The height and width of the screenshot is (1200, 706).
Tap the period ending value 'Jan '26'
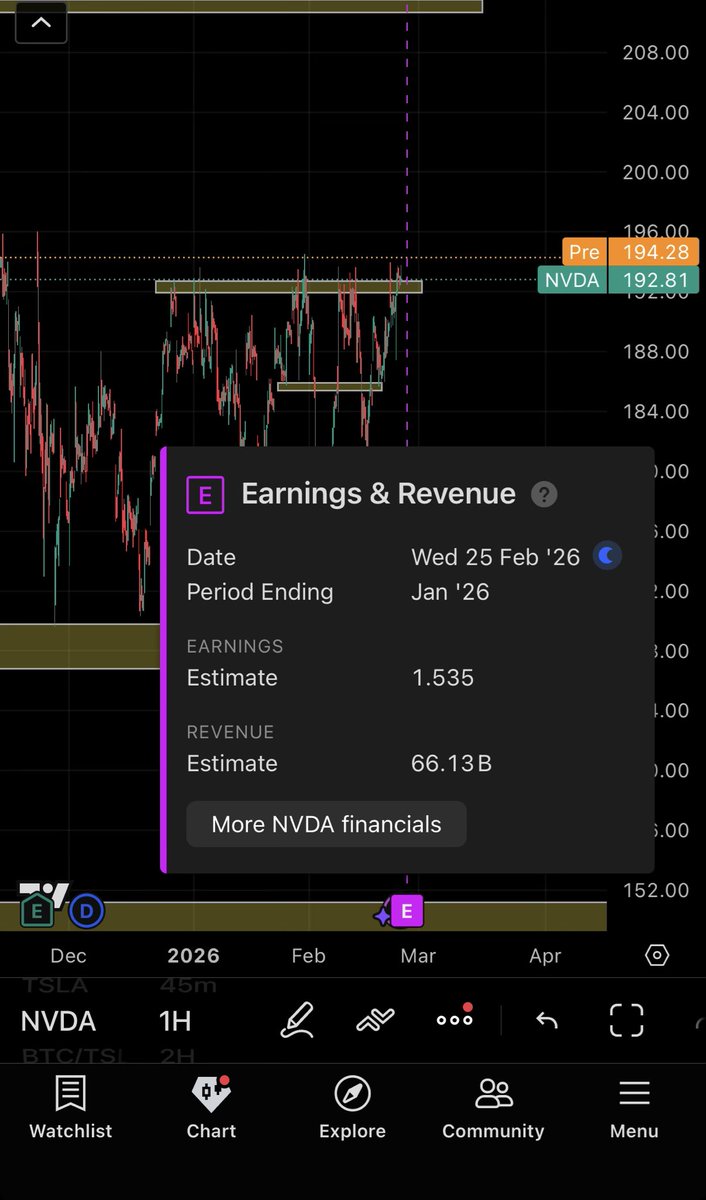point(450,592)
